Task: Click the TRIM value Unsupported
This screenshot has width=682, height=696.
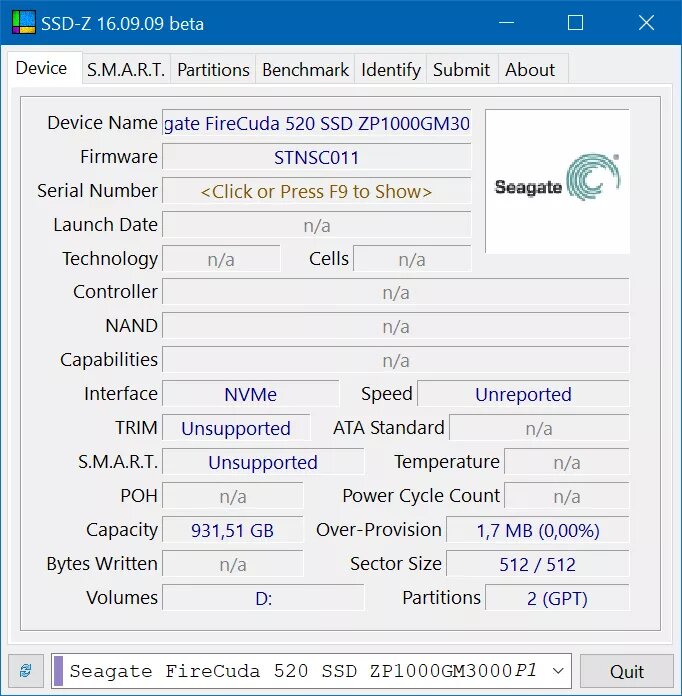Action: (x=236, y=428)
